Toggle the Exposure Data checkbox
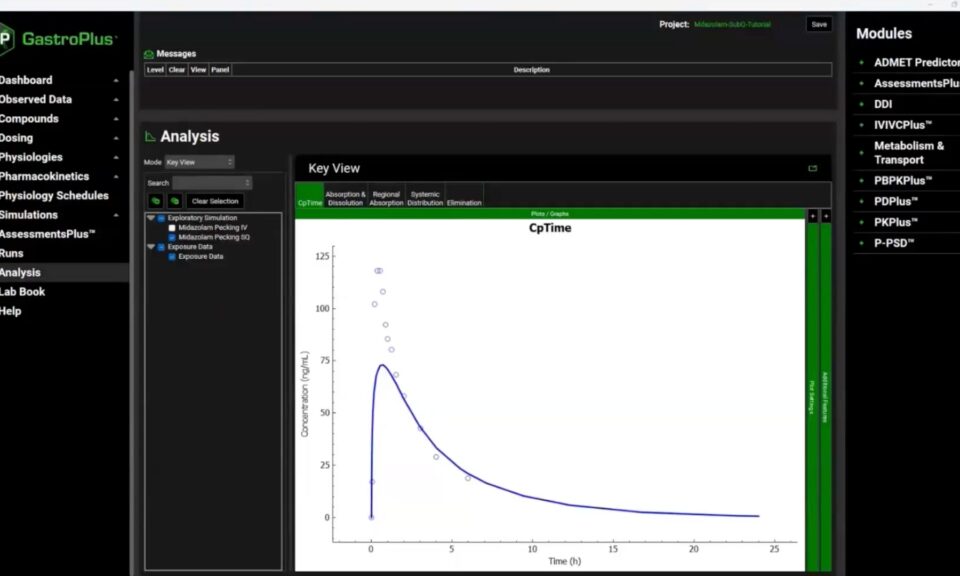Screen dimensions: 960x576 171,256
